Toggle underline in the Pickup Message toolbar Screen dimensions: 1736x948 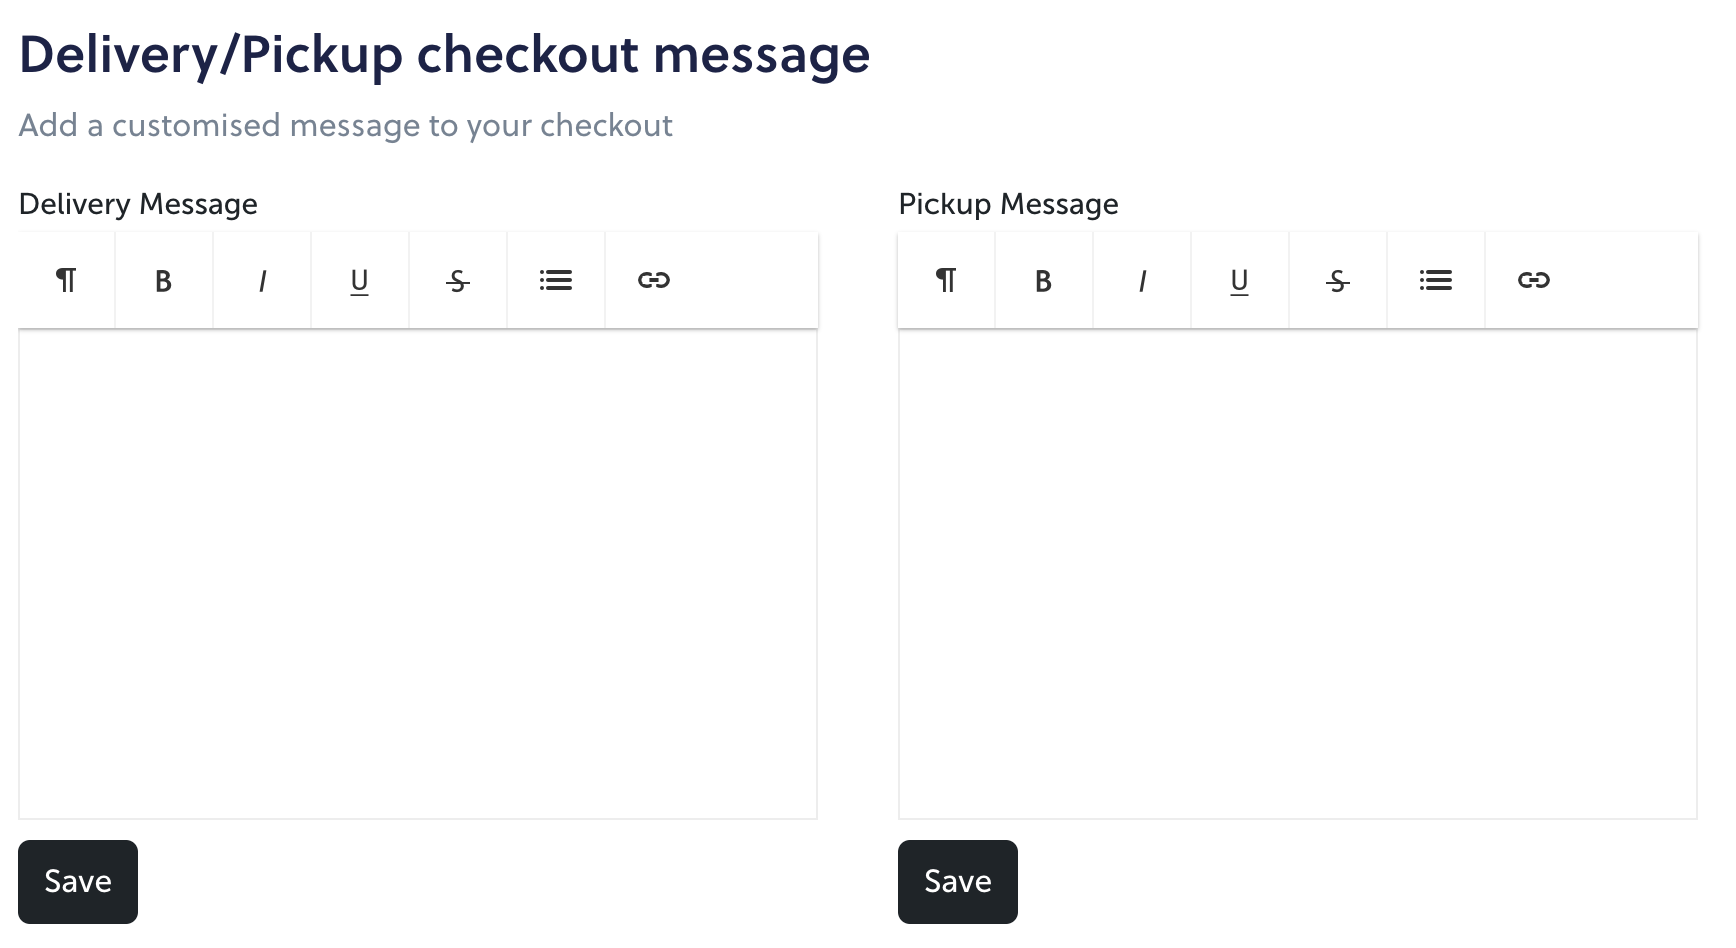pyautogui.click(x=1240, y=280)
